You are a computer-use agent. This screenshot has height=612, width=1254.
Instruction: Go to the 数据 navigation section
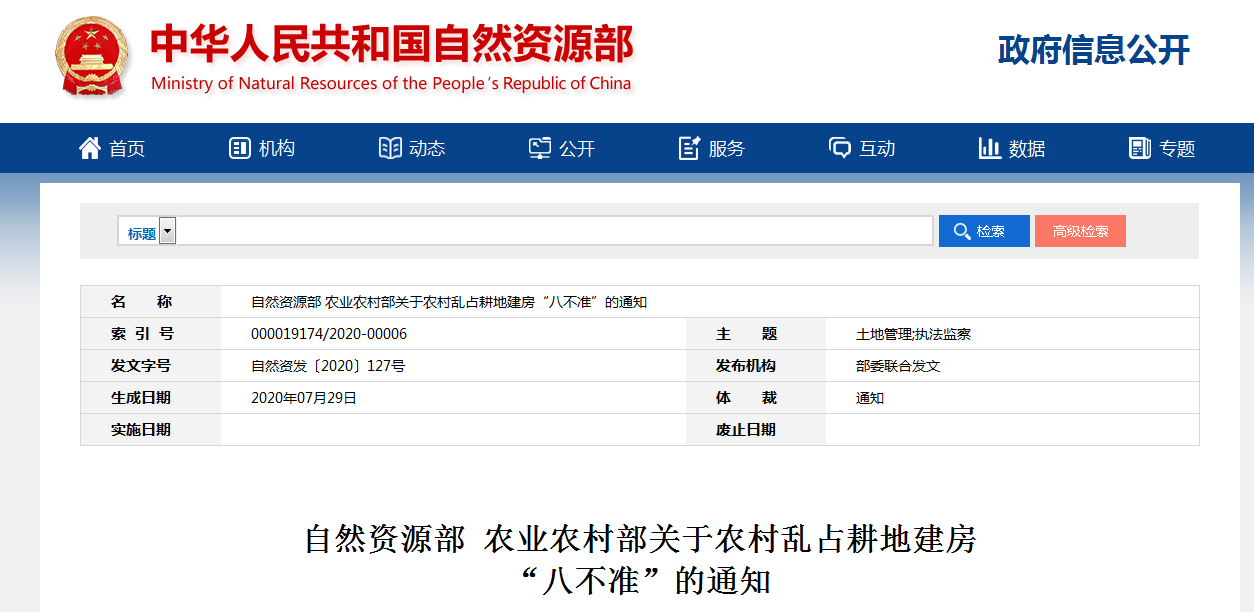tap(1027, 149)
